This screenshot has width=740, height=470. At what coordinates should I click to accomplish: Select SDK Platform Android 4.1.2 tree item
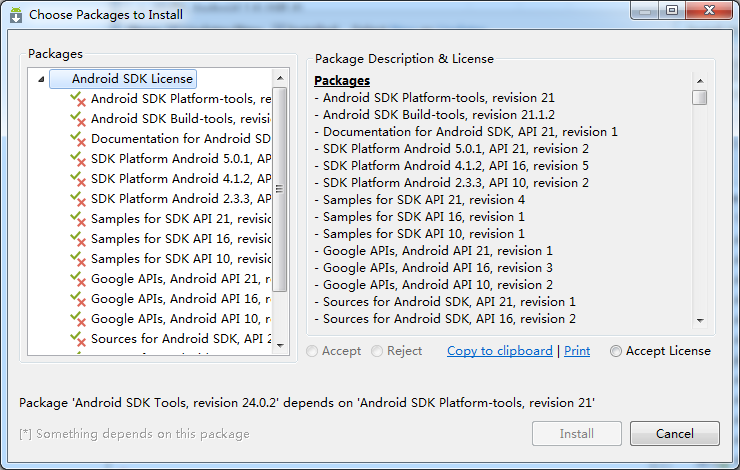coord(181,178)
